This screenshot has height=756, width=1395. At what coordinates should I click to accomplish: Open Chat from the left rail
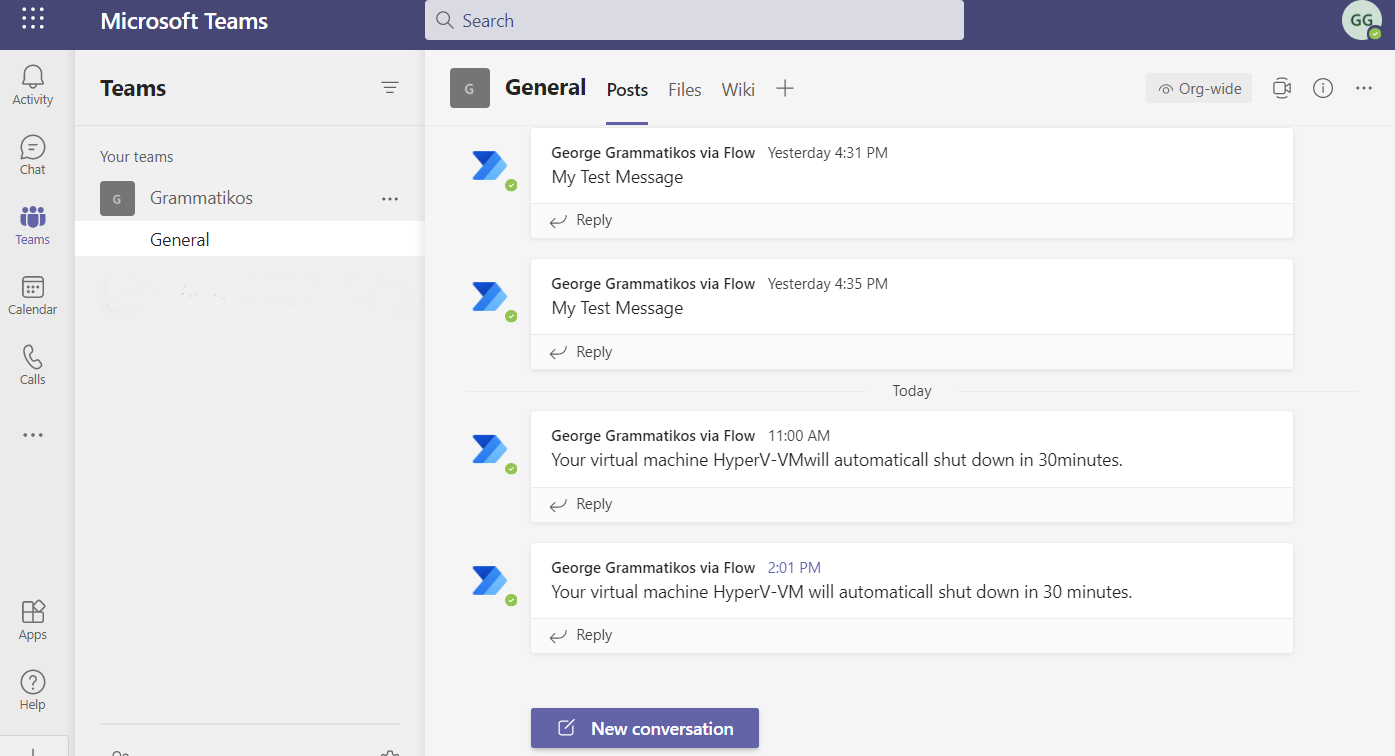click(33, 155)
